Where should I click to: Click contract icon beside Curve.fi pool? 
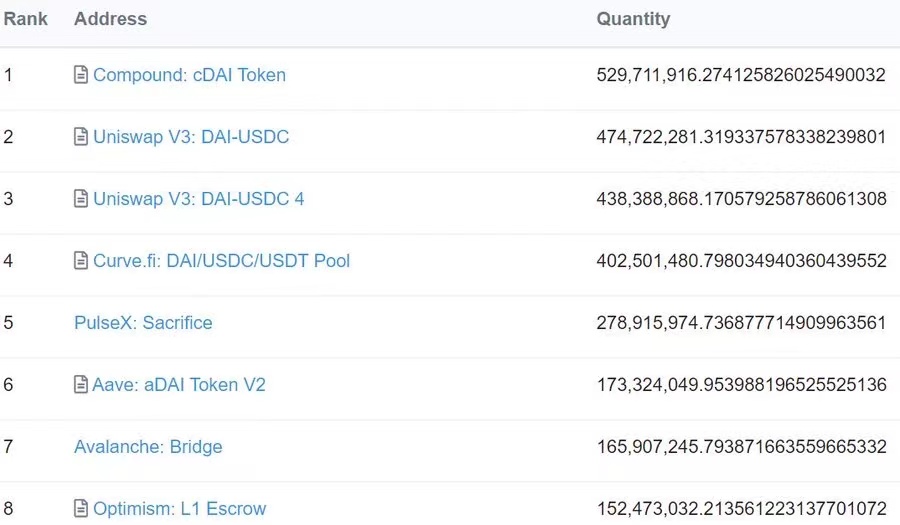(81, 261)
